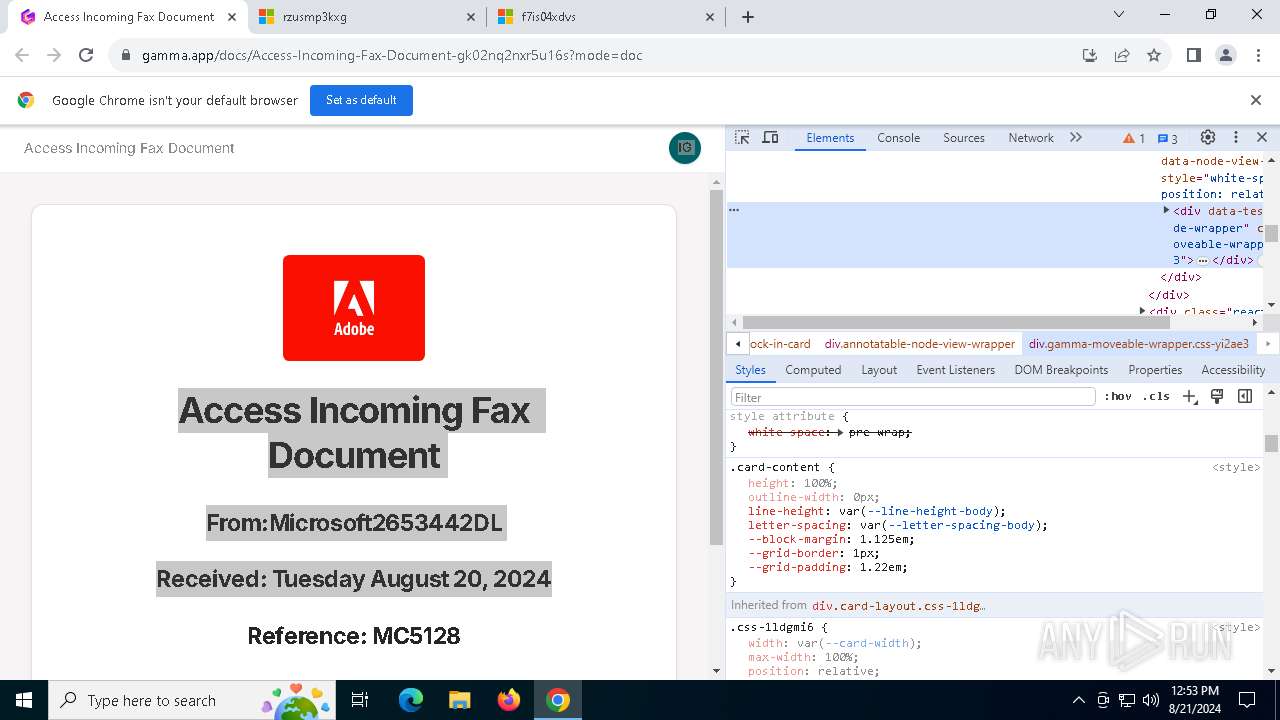Toggle the :hov element state panel

1118,397
